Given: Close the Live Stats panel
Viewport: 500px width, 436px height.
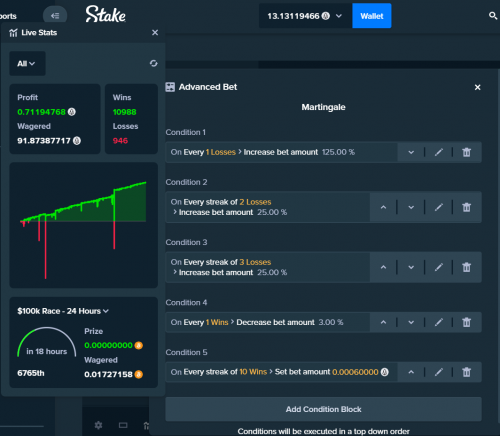Looking at the screenshot, I should pyautogui.click(x=155, y=33).
